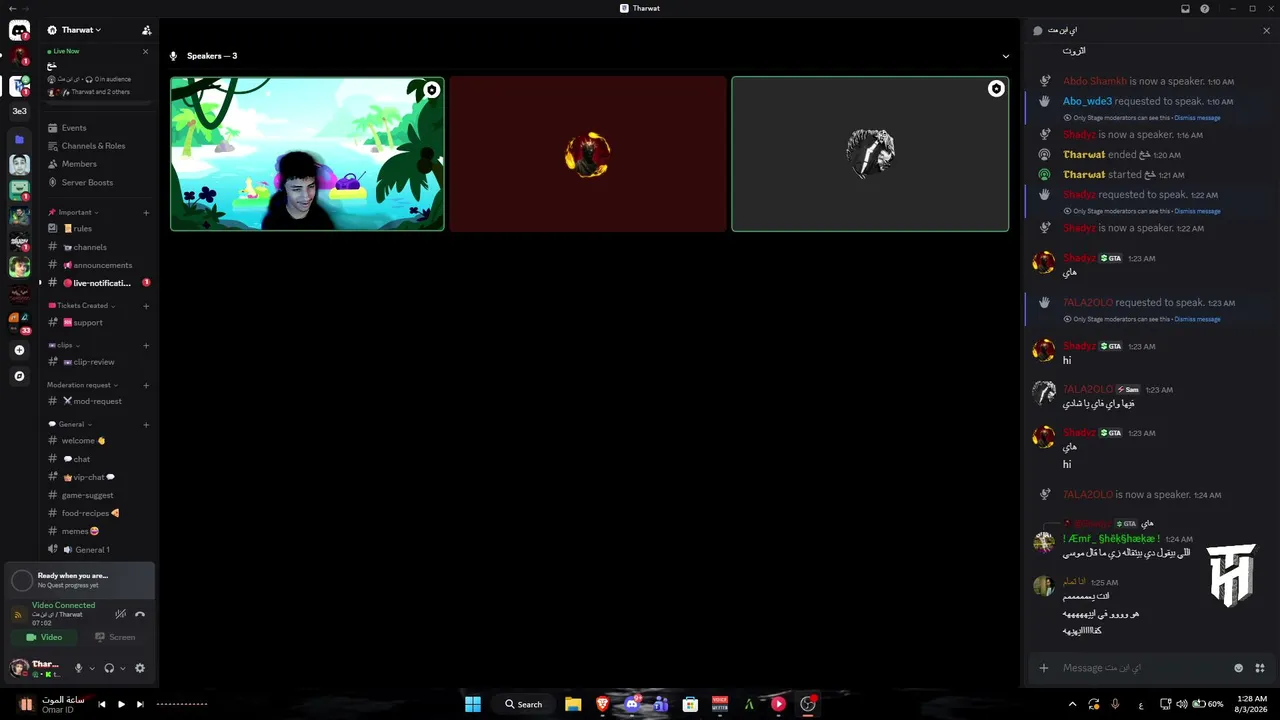The width and height of the screenshot is (1280, 720).
Task: Open the Ready when you are quest card
Action: pyautogui.click(x=80, y=580)
